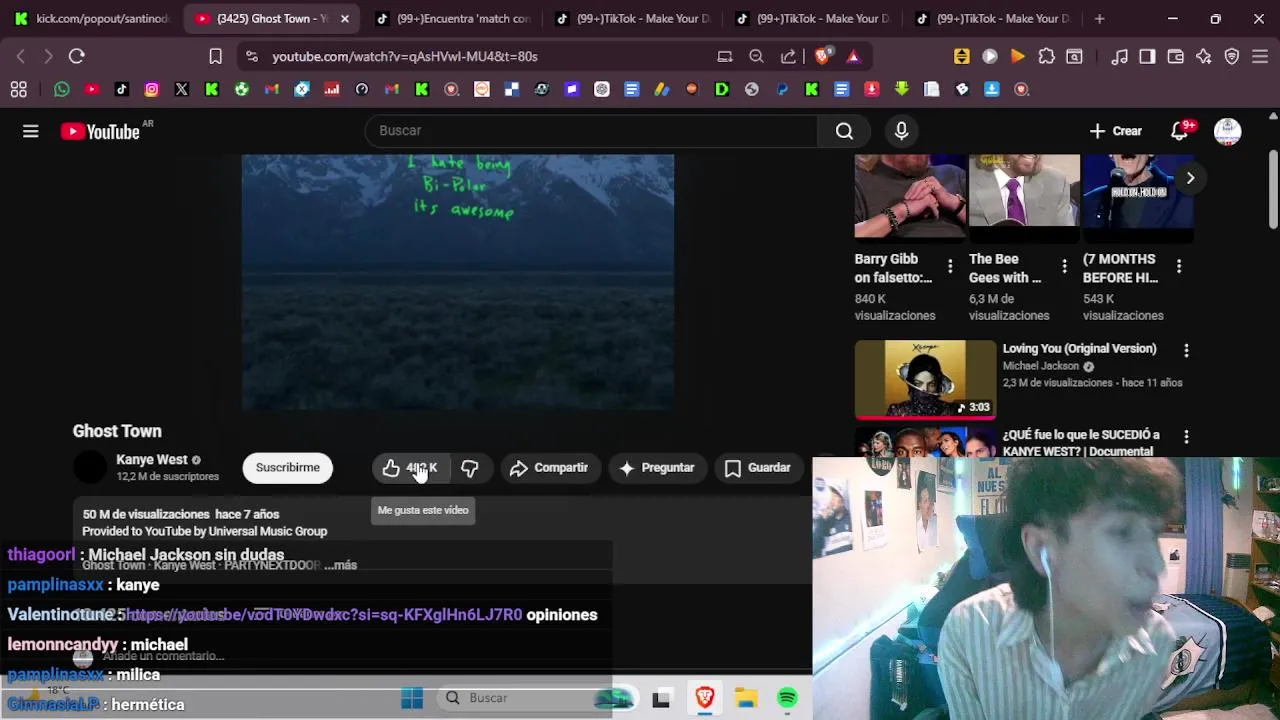The width and height of the screenshot is (1280, 720).
Task: Open the Crear menu
Action: 1116,131
